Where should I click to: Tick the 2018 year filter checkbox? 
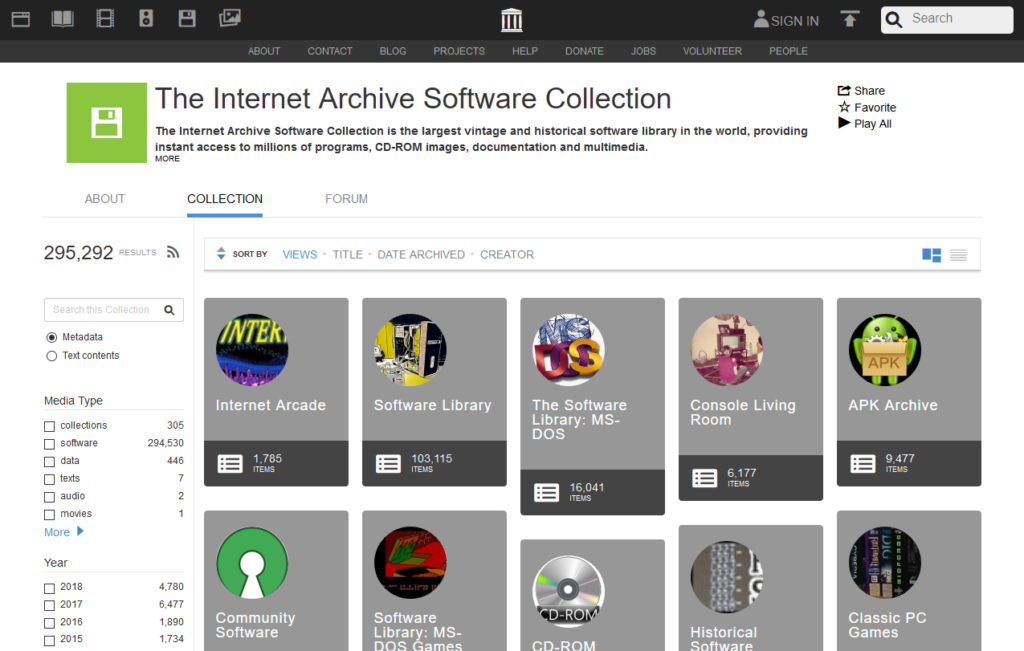click(x=50, y=588)
